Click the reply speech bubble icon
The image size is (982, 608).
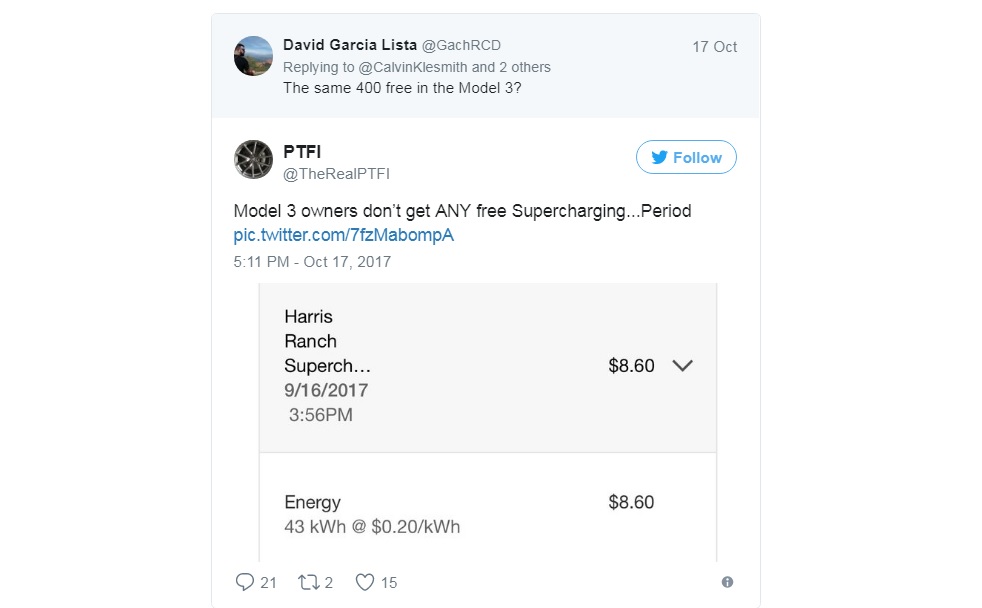pos(245,582)
